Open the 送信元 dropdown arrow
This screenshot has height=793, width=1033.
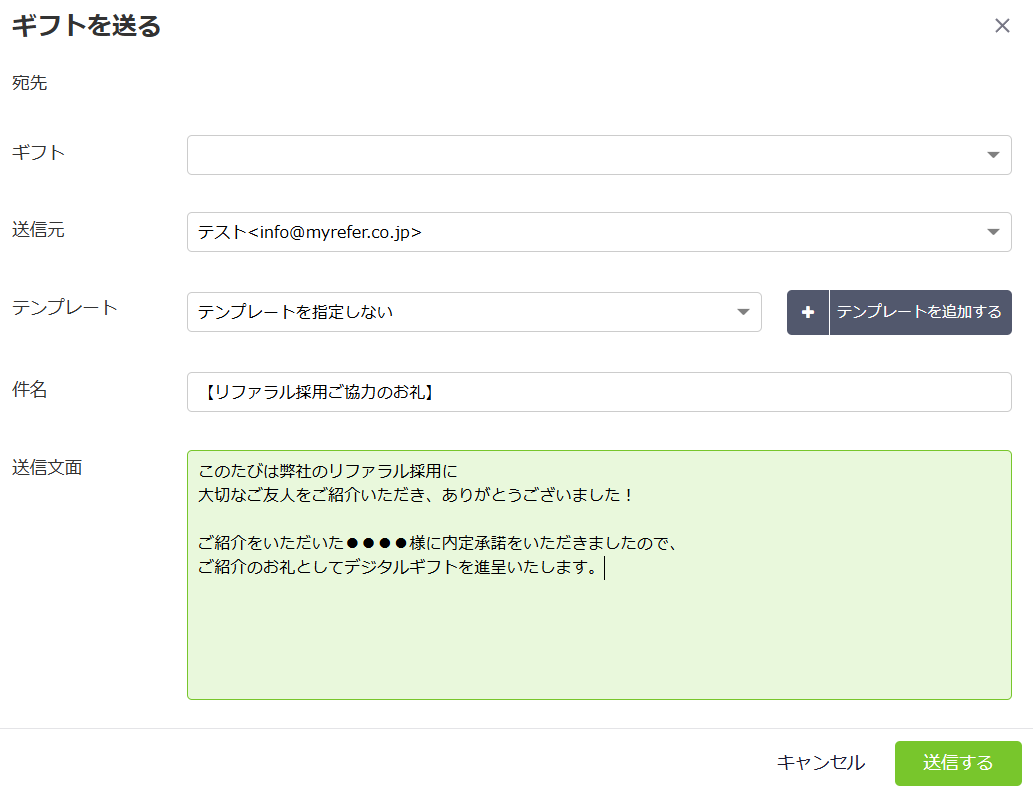click(992, 232)
